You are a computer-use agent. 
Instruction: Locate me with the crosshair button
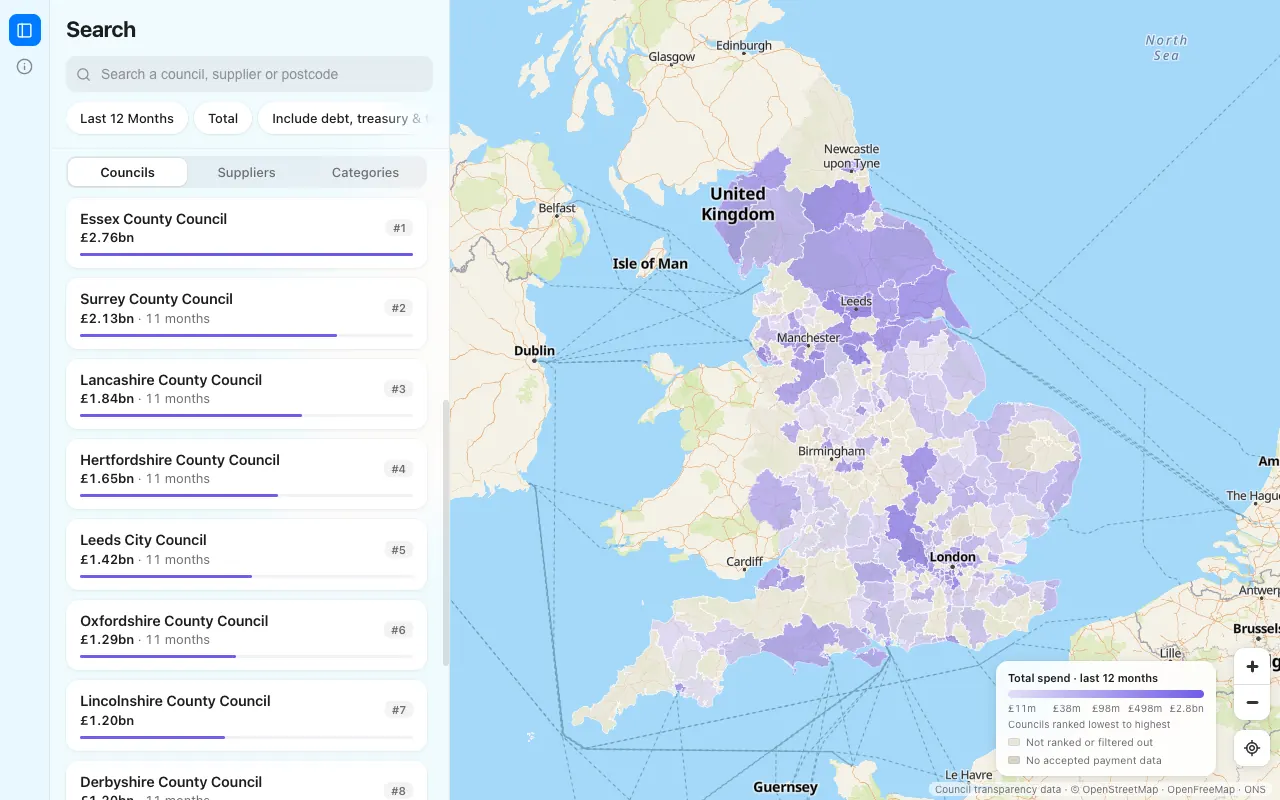1252,748
